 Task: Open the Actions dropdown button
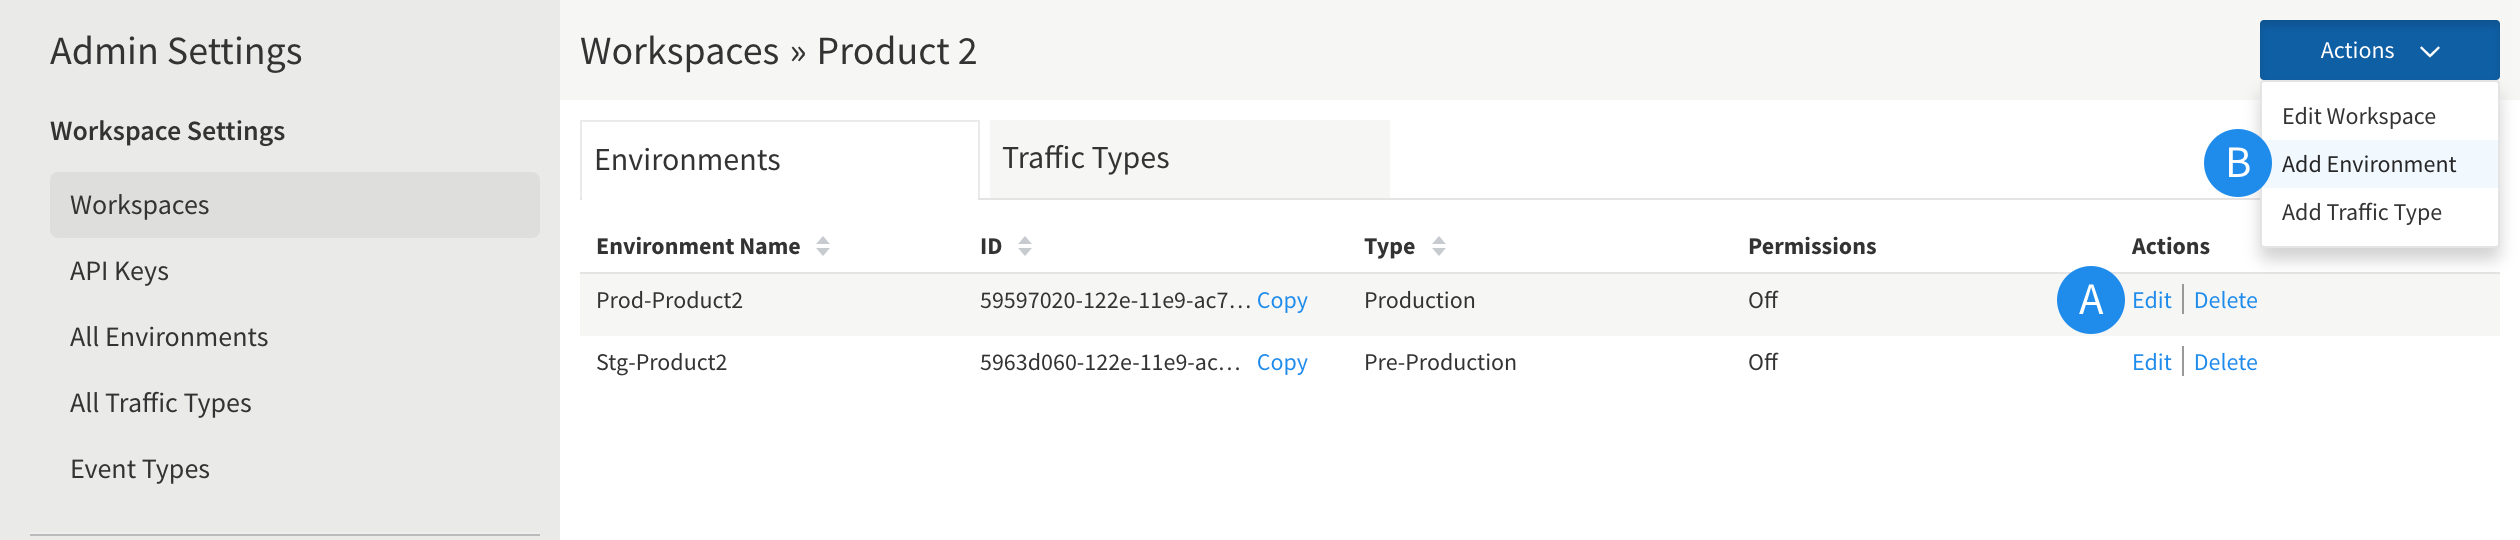point(2379,50)
